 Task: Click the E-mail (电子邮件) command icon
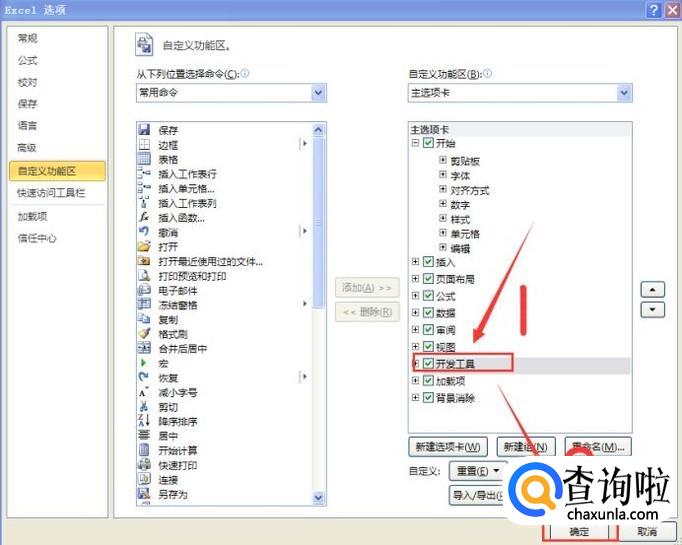[x=144, y=290]
